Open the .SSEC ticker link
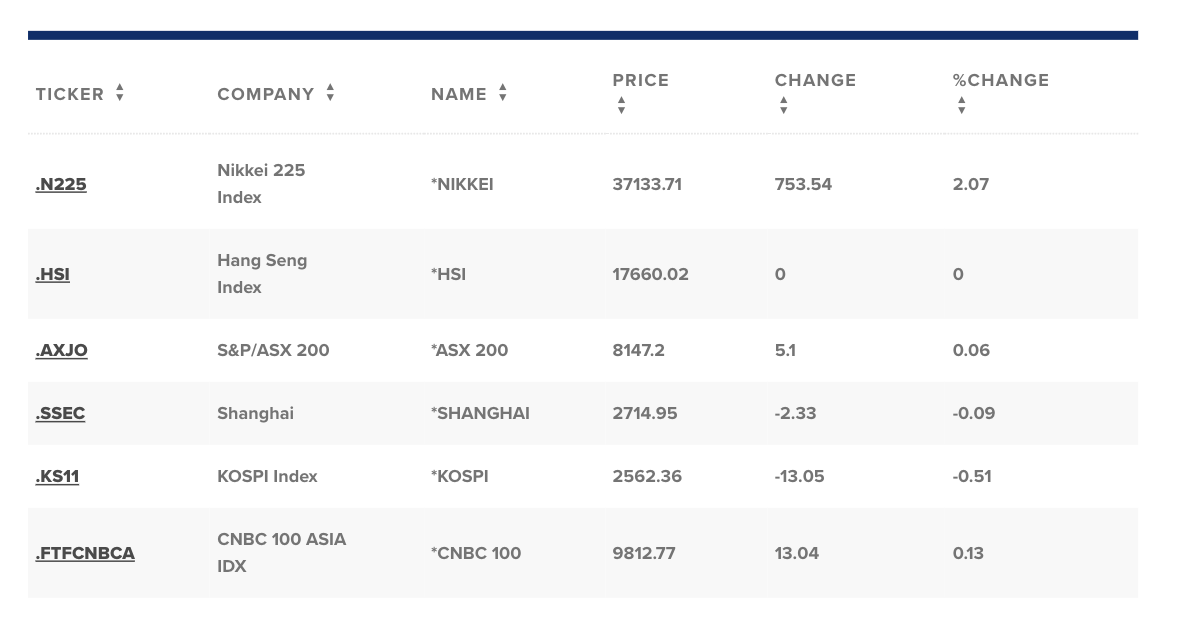Image resolution: width=1180 pixels, height=624 pixels. (60, 414)
